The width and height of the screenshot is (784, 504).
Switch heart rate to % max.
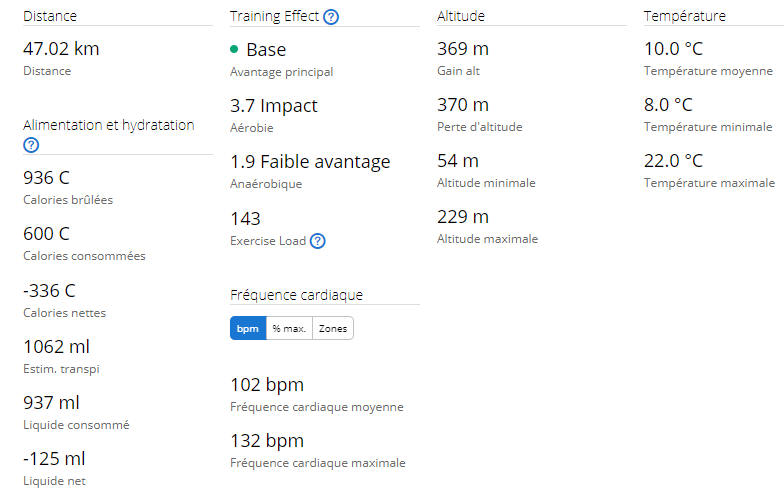(290, 328)
